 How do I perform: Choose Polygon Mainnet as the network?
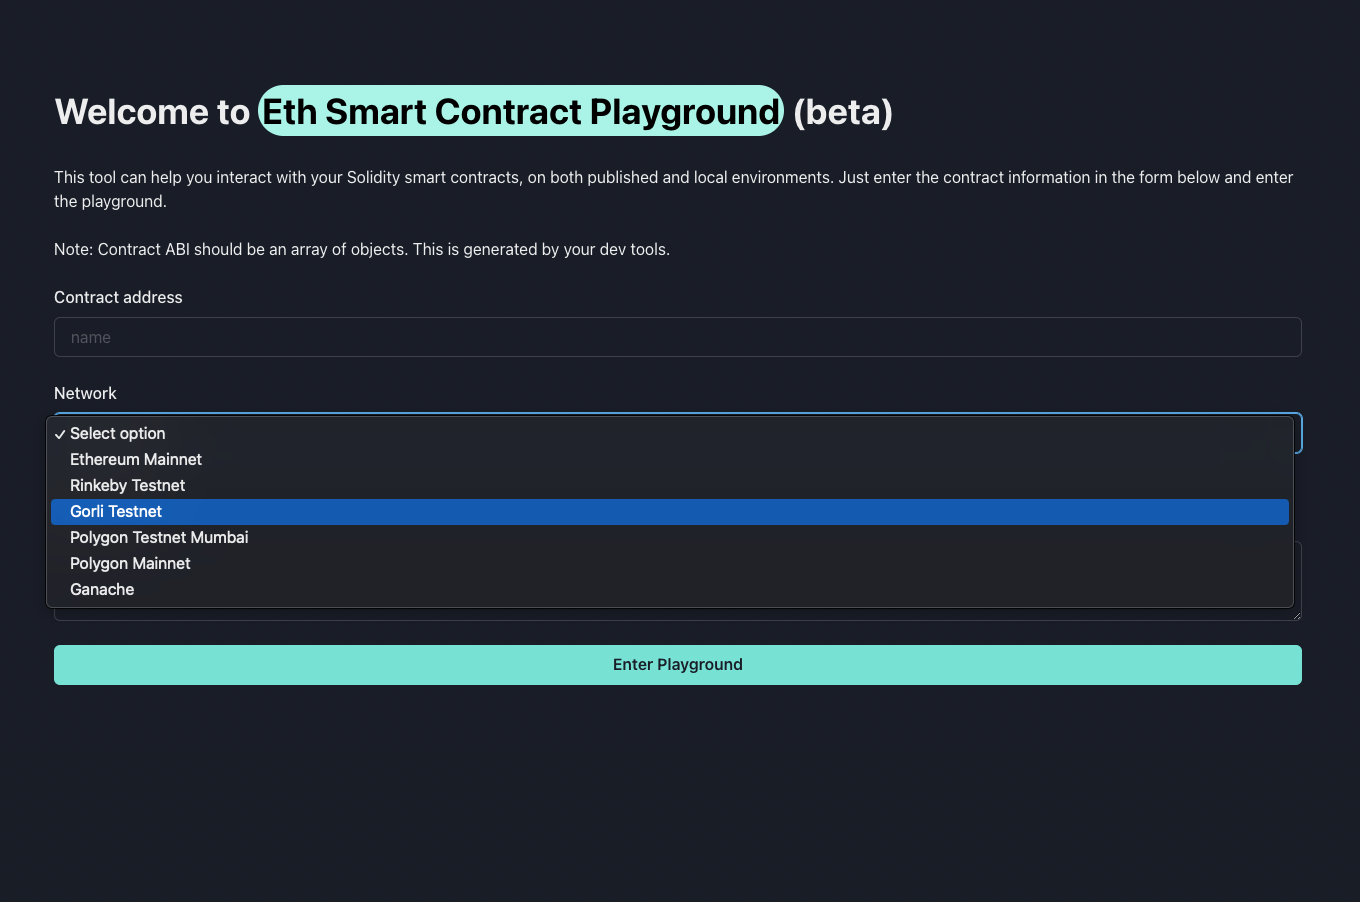click(129, 563)
